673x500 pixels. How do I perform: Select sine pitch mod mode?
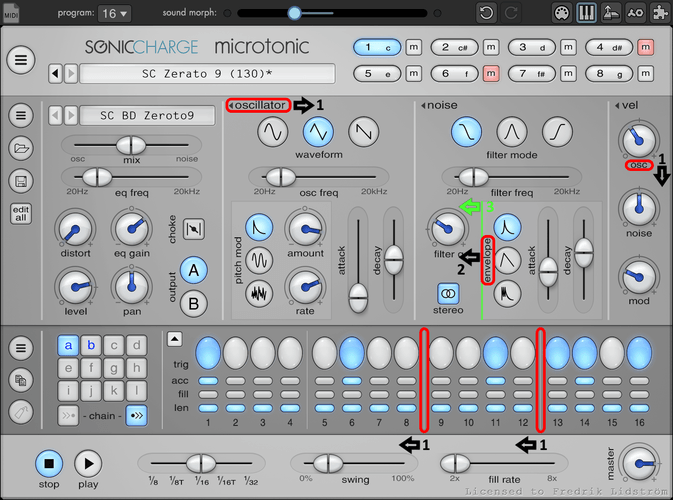click(x=259, y=260)
